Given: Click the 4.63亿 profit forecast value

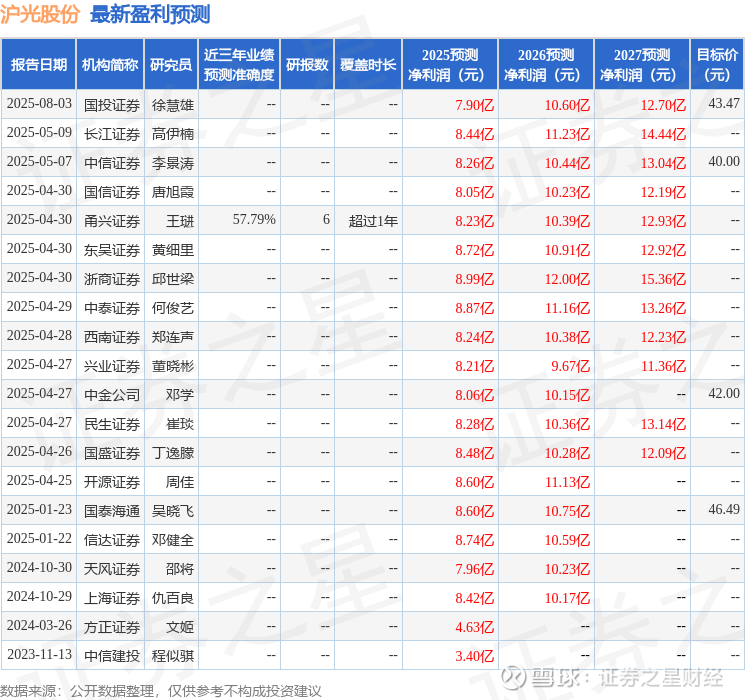Looking at the screenshot, I should [x=474, y=627].
